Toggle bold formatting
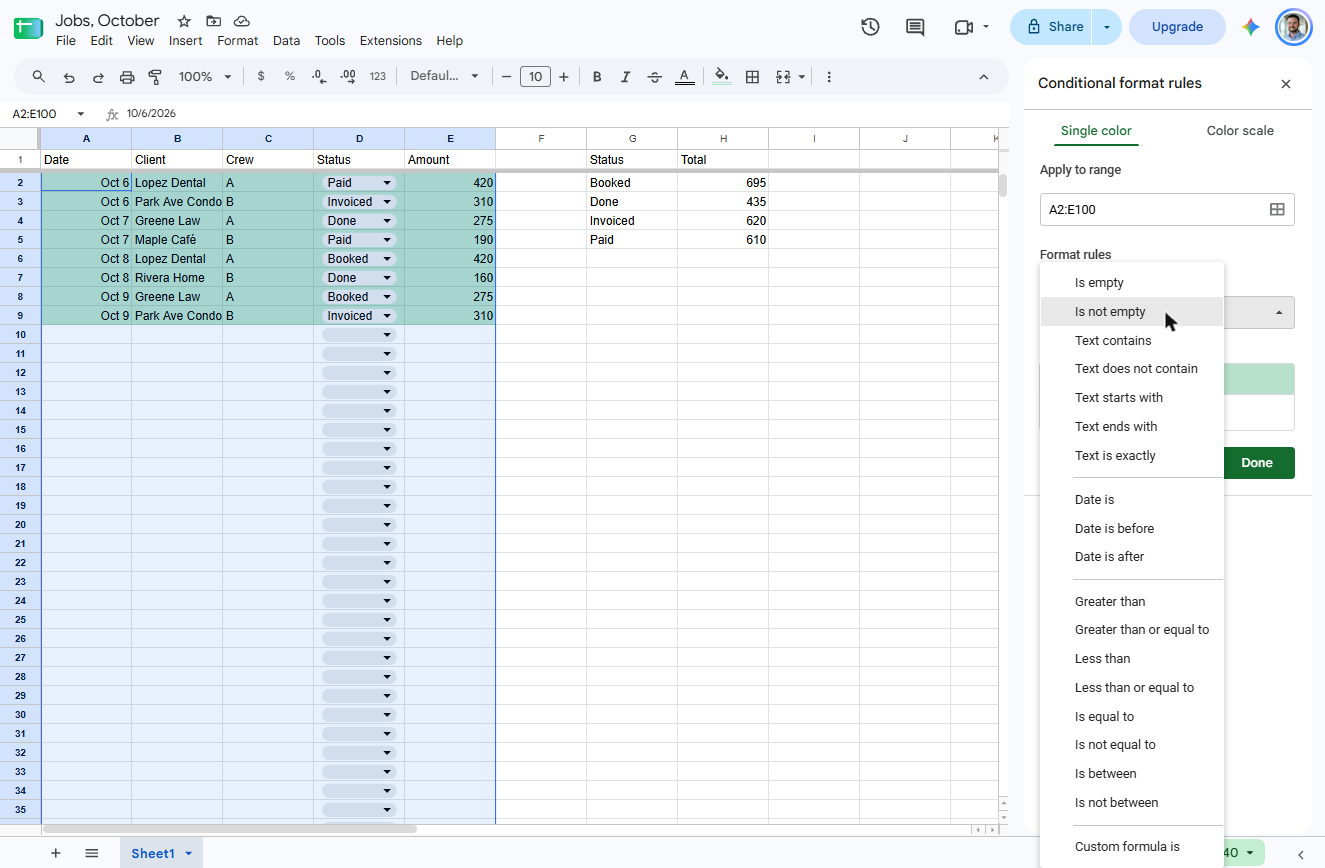 [597, 77]
